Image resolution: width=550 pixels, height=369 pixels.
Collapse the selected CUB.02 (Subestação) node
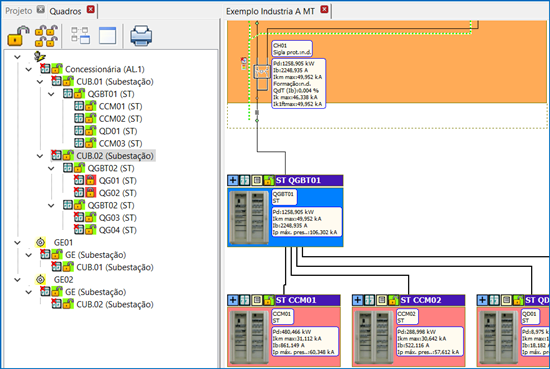coord(40,156)
